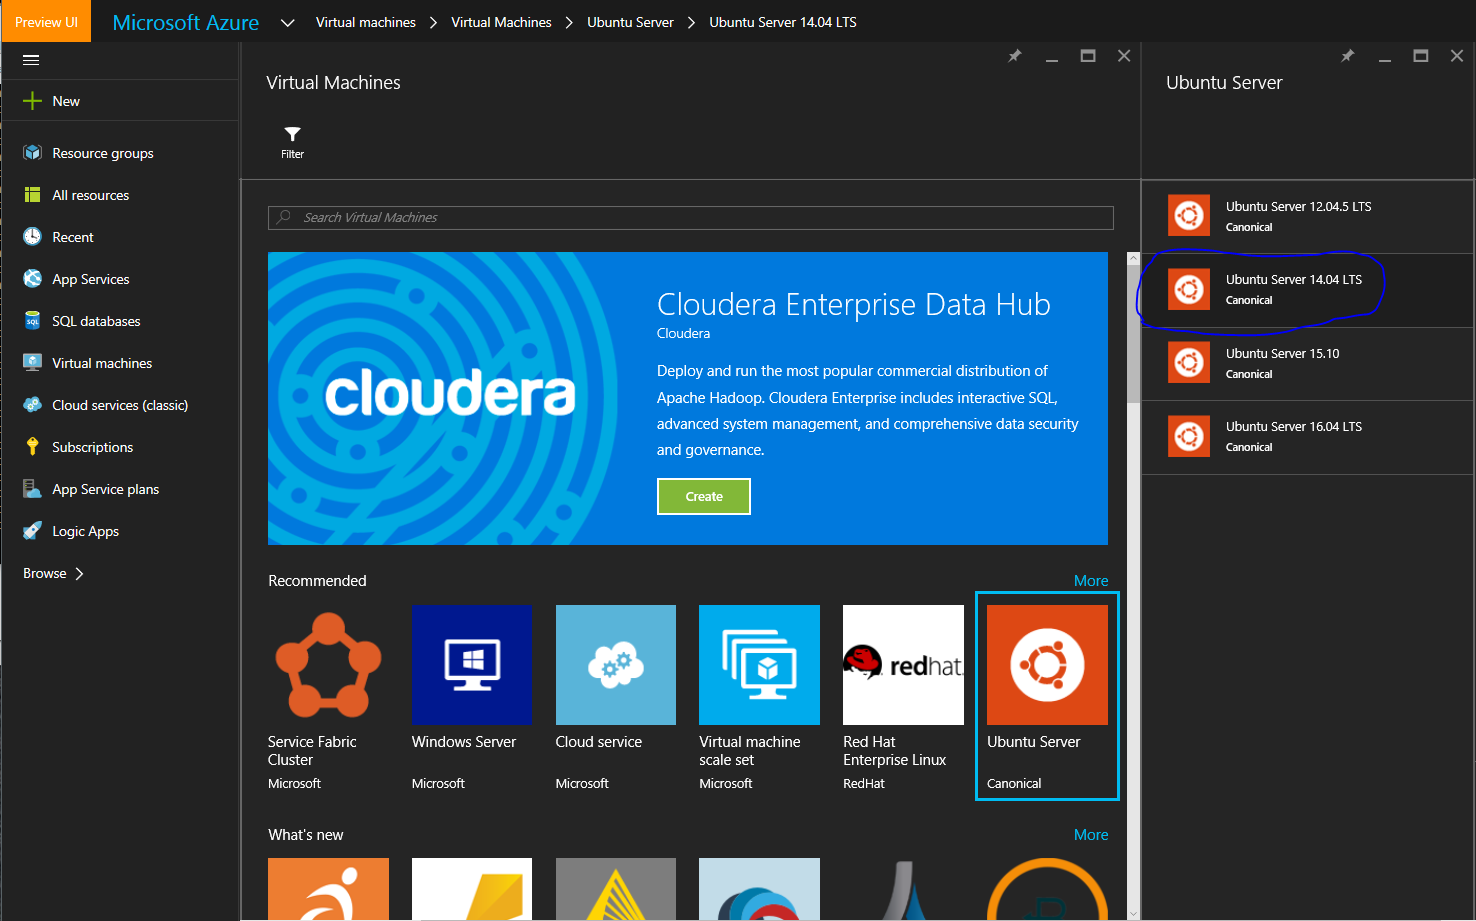The height and width of the screenshot is (921, 1476).
Task: Pin the Ubuntu Server blade
Action: 1348,56
